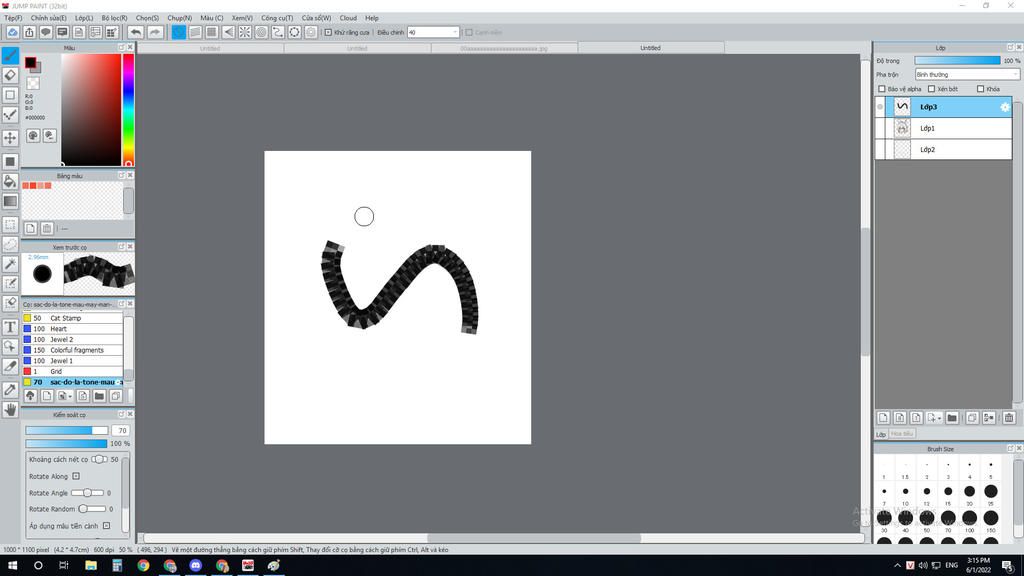Screen dimensions: 1024x576
Task: Open the Pha trộn blend mode dropdown
Action: (x=966, y=75)
